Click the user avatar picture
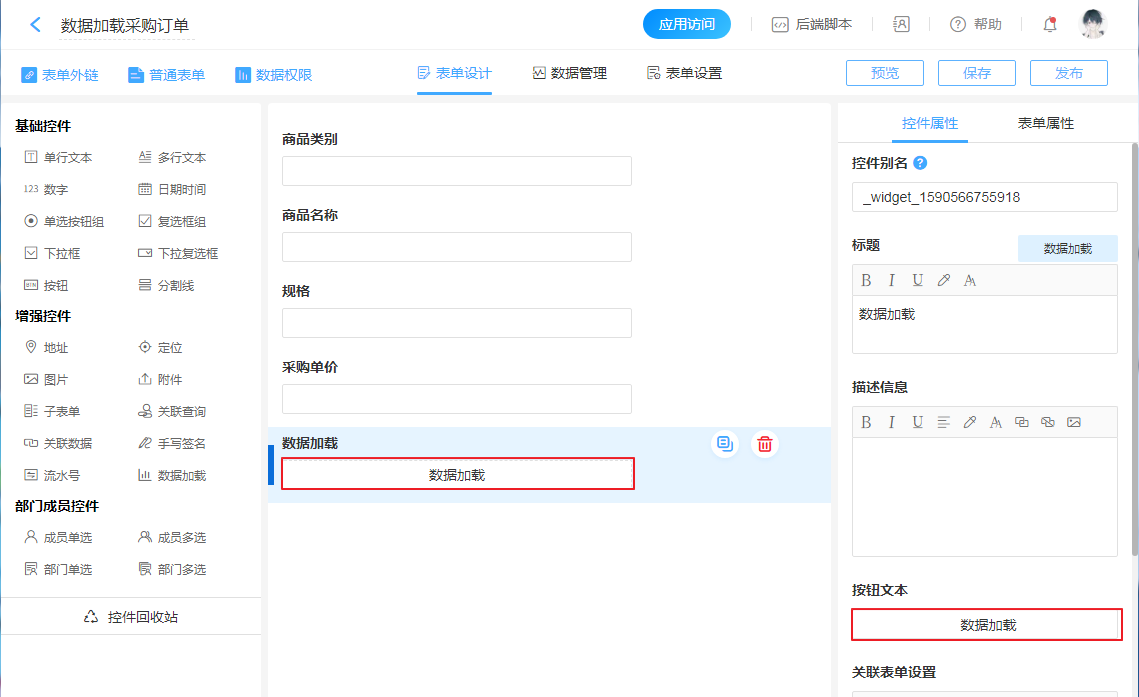Screen dimensions: 1139x697 pyautogui.click(x=1093, y=24)
